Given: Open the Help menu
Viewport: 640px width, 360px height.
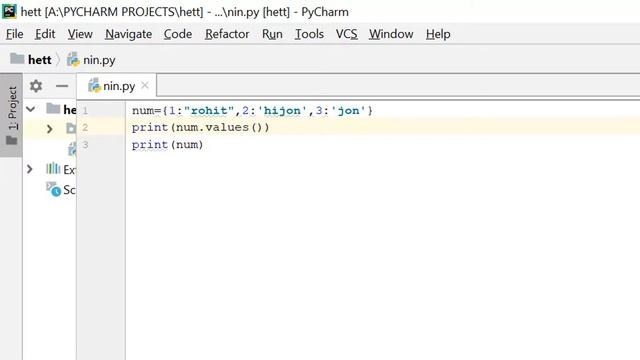Looking at the screenshot, I should tap(438, 34).
